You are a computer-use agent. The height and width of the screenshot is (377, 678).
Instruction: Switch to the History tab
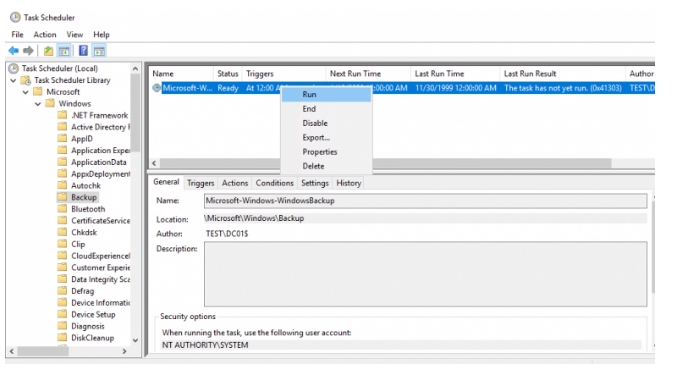pyautogui.click(x=349, y=183)
